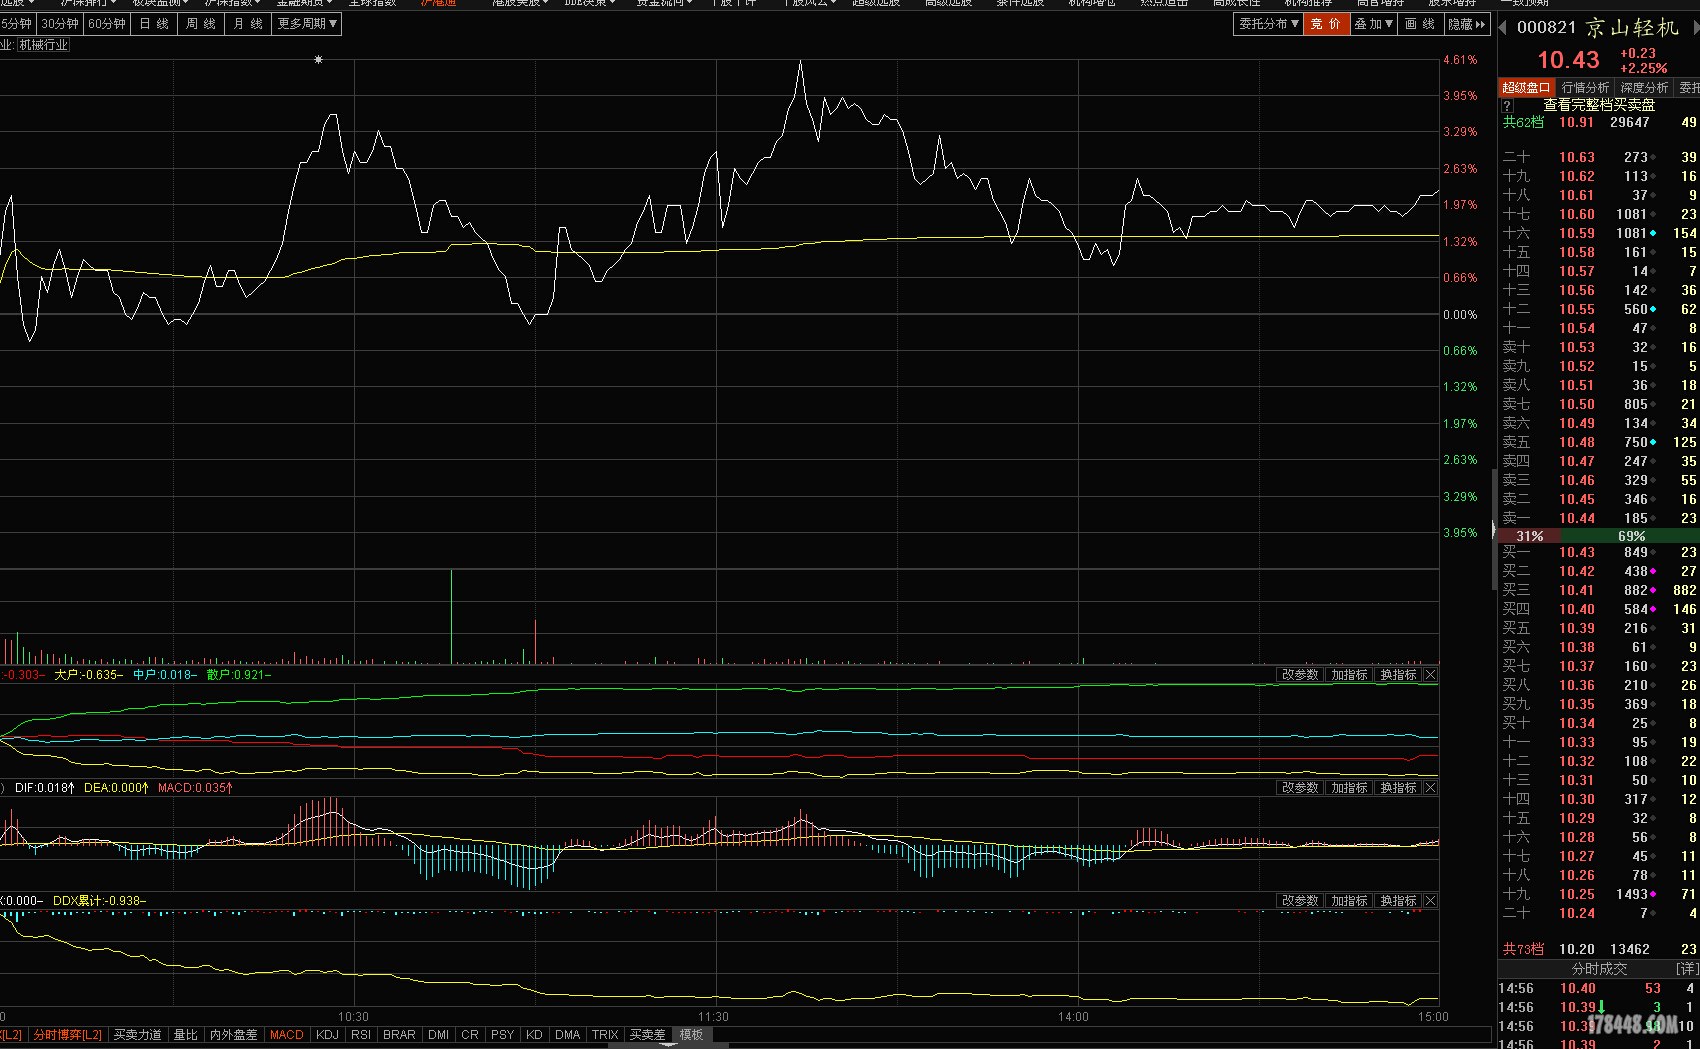The image size is (1700, 1049).
Task: Click 加指标 in the DDX panel
Action: [x=1349, y=901]
